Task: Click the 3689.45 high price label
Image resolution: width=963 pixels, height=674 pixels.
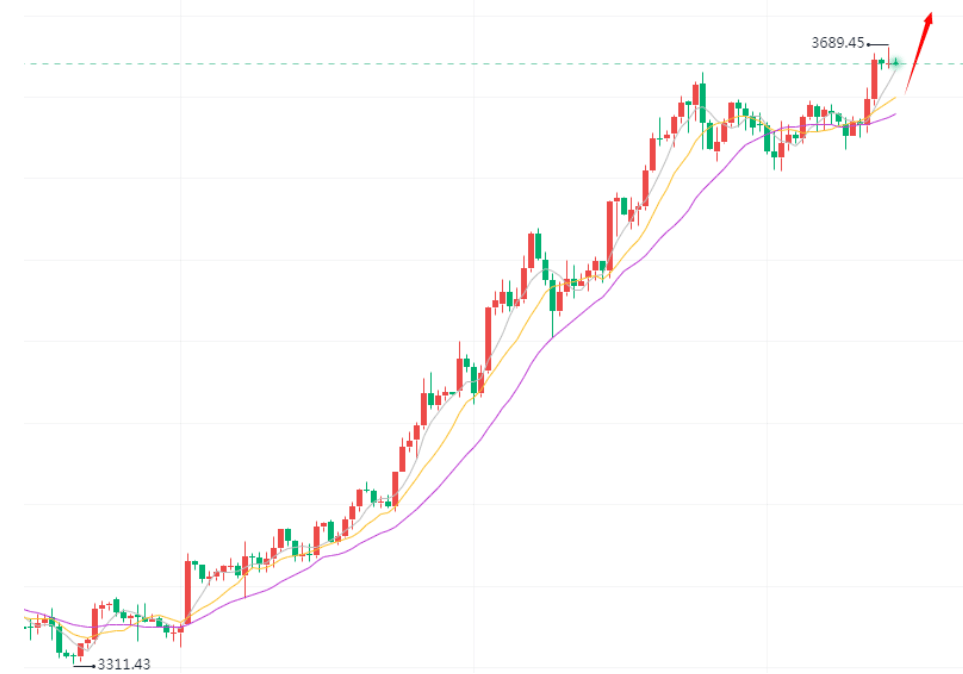Action: coord(838,43)
